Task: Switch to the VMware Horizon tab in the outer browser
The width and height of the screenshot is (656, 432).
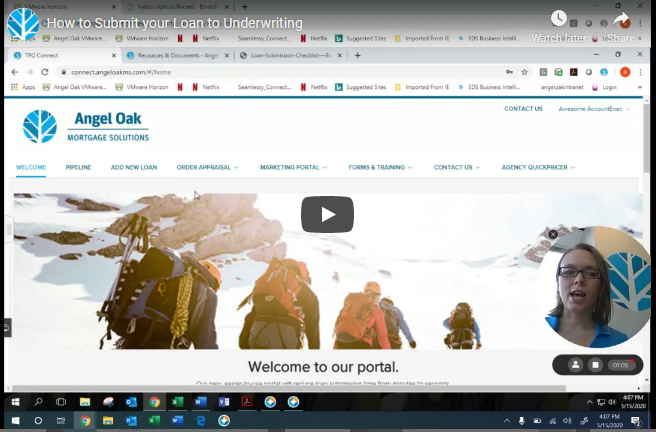Action: click(65, 7)
